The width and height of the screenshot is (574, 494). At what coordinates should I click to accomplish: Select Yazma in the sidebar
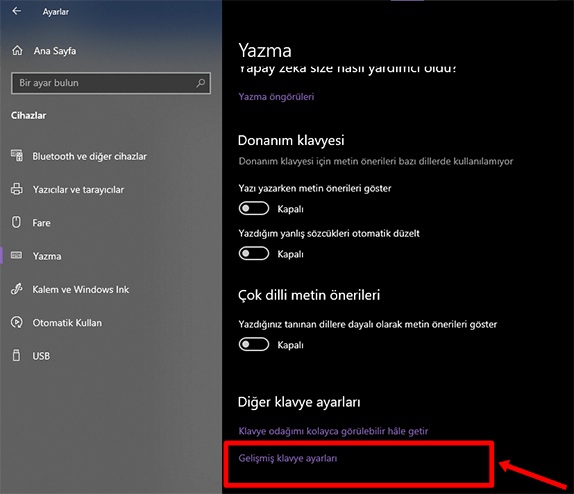[47, 256]
